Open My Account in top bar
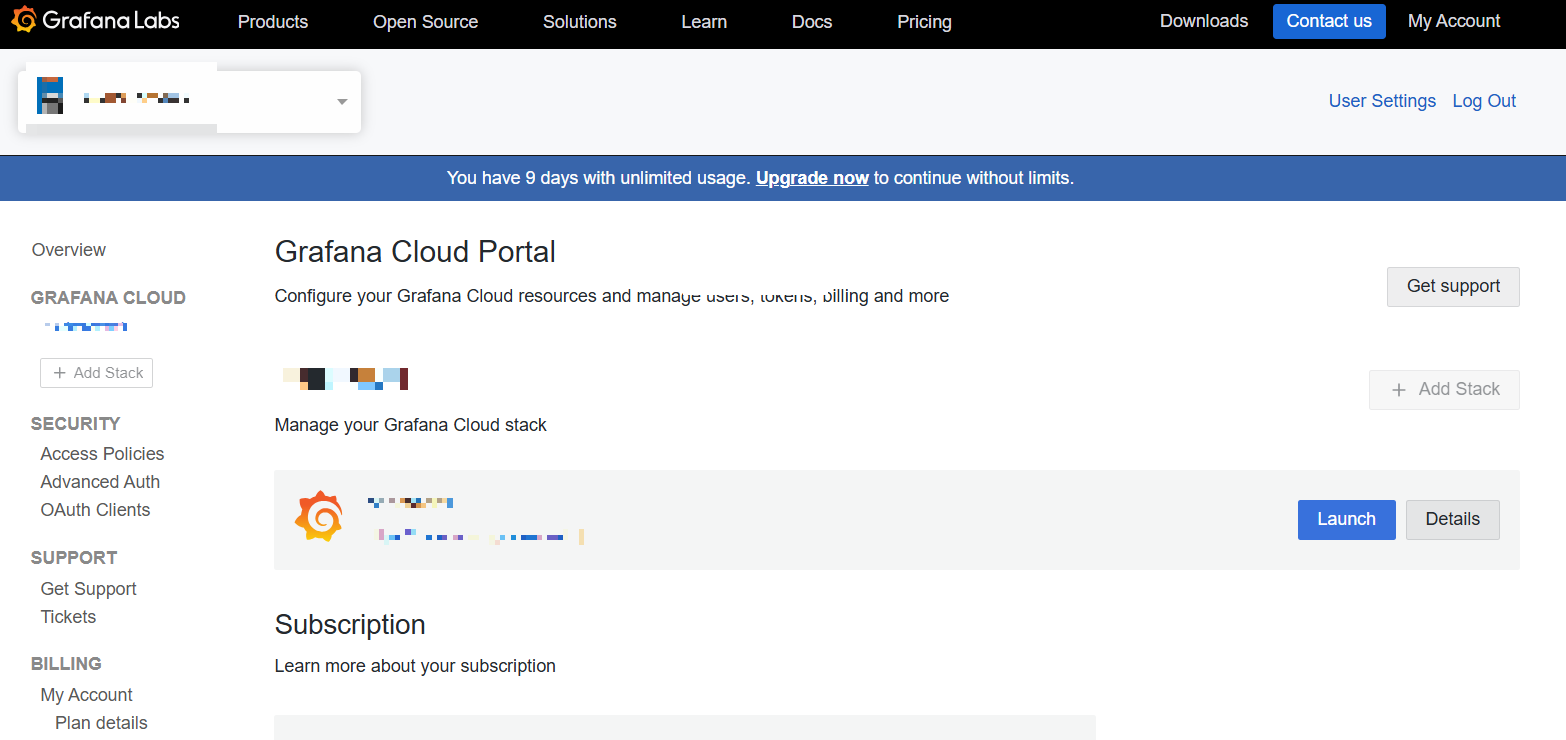The height and width of the screenshot is (740, 1566). click(1454, 21)
